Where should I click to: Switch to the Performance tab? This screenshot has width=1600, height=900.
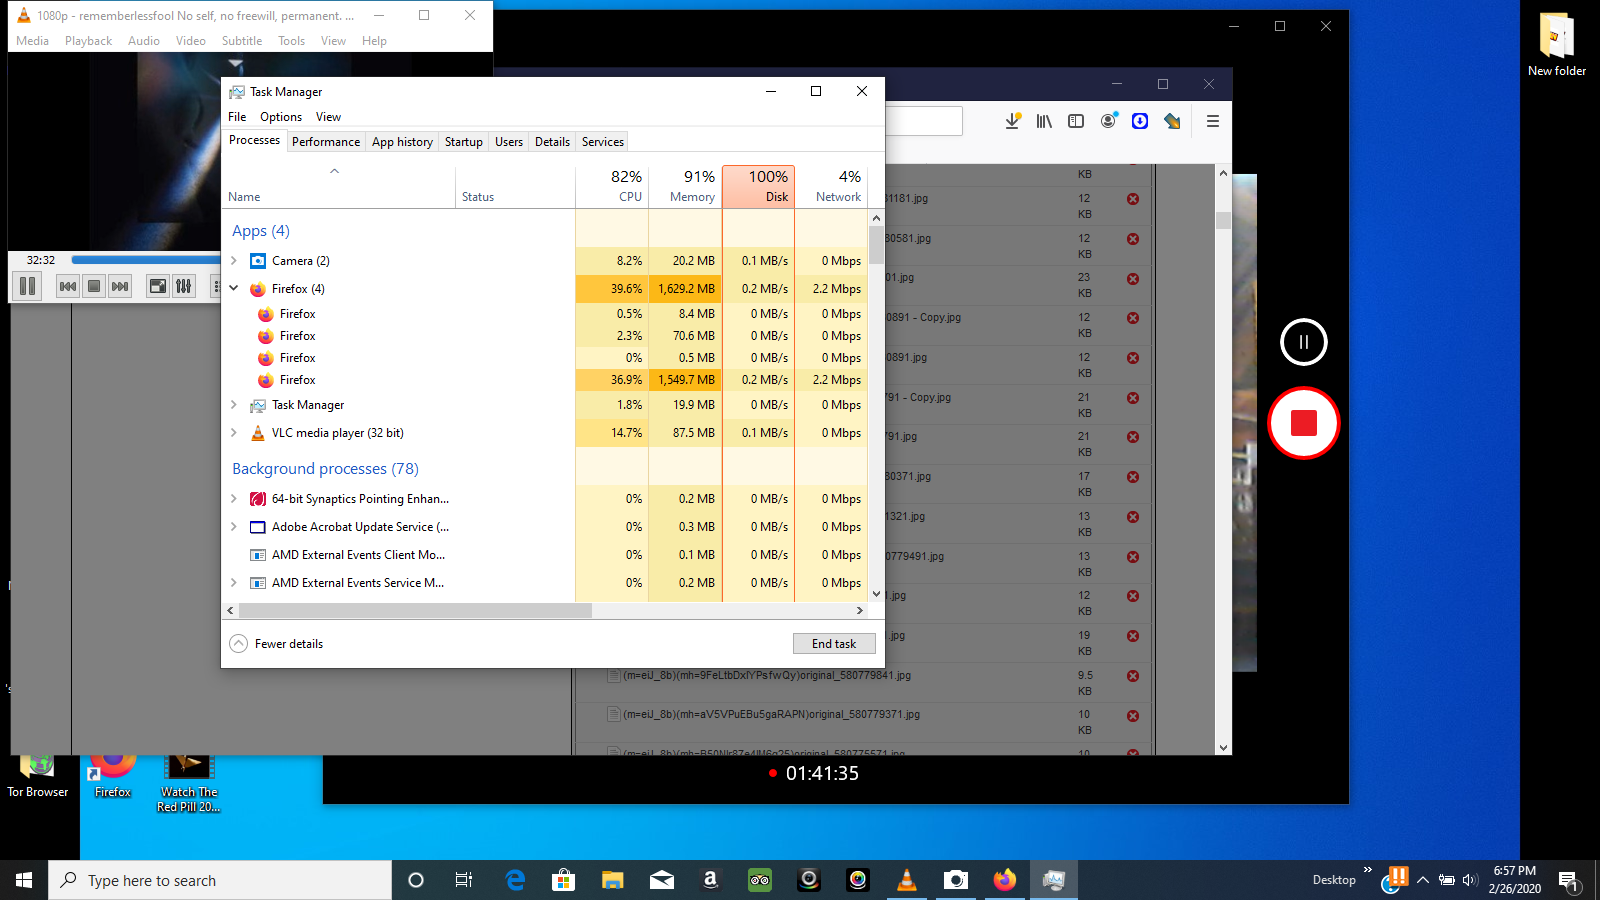point(326,142)
